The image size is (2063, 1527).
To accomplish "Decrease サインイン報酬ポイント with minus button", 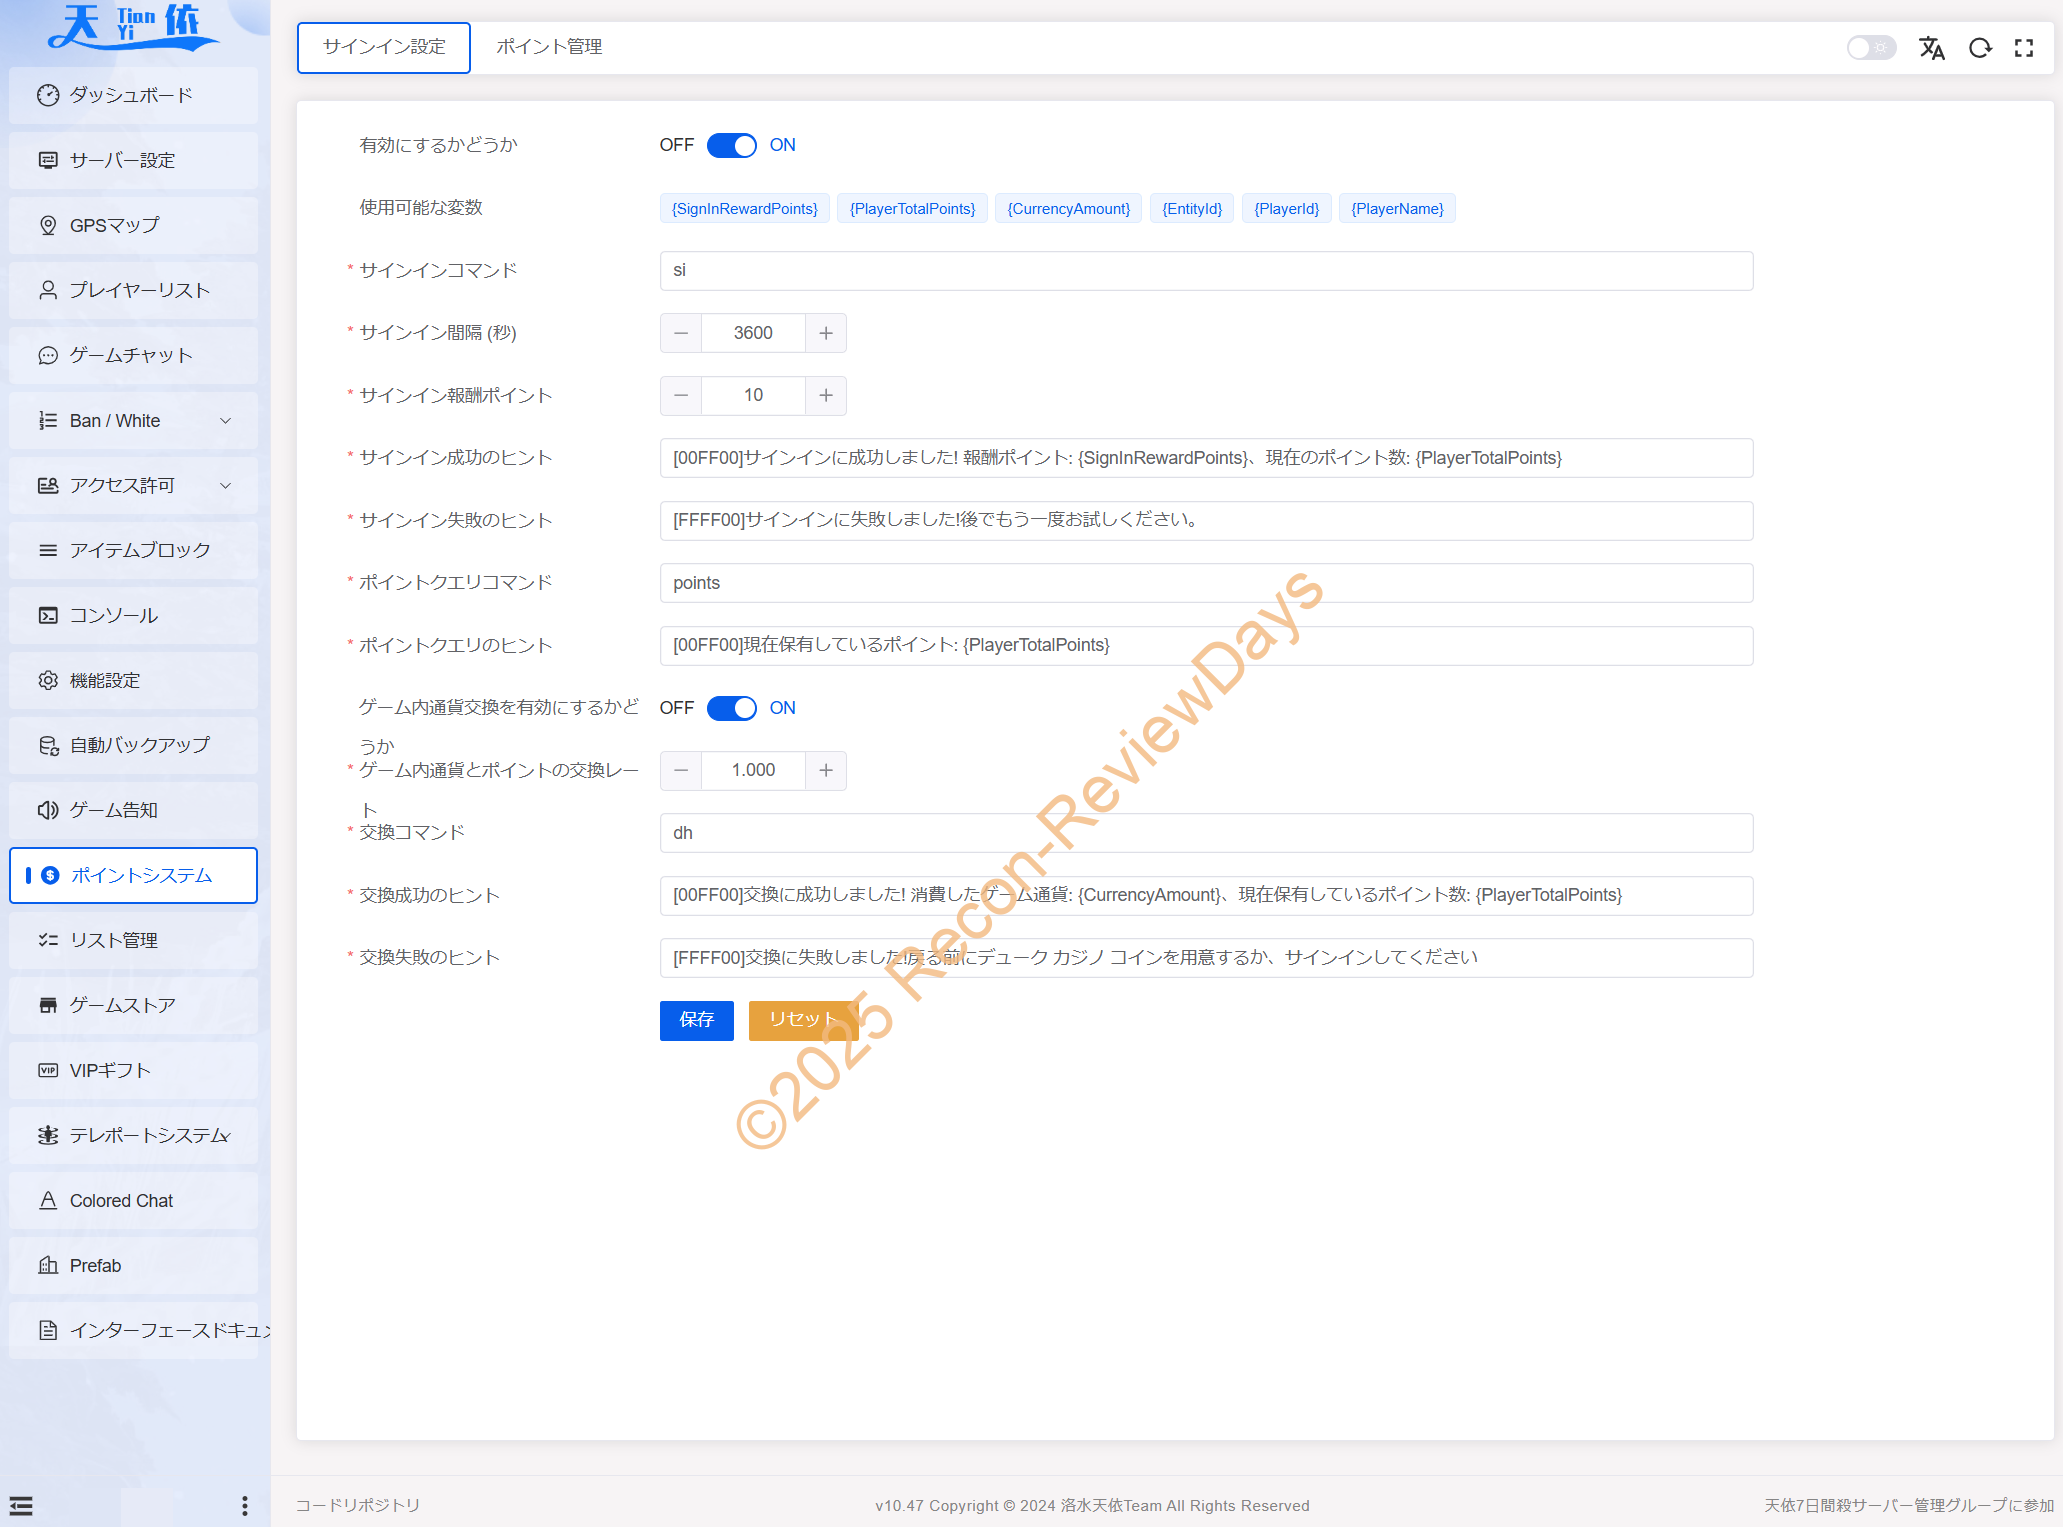I will tap(681, 396).
